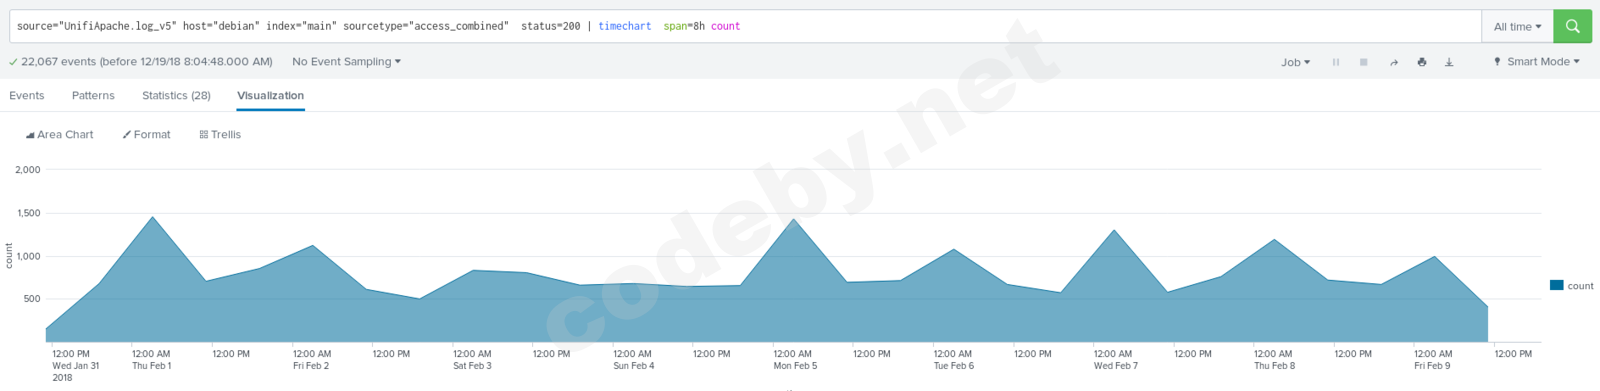This screenshot has height=391, width=1600.
Task: Open Trellis layout options
Action: coord(220,135)
